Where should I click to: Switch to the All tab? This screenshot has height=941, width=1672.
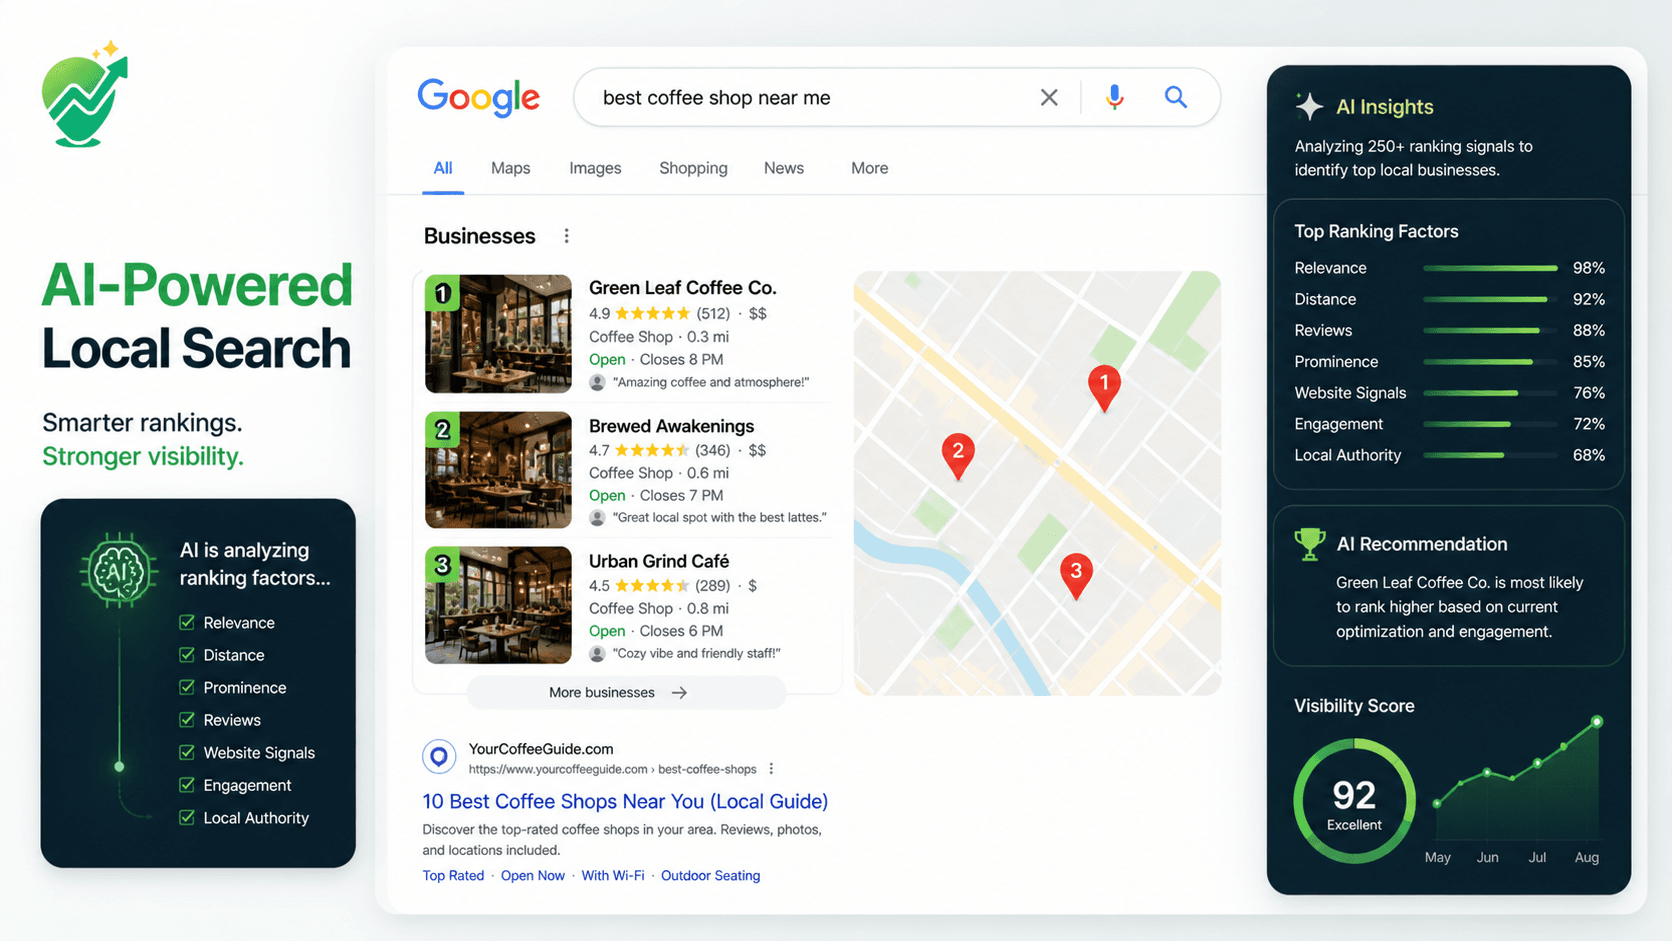tap(443, 168)
